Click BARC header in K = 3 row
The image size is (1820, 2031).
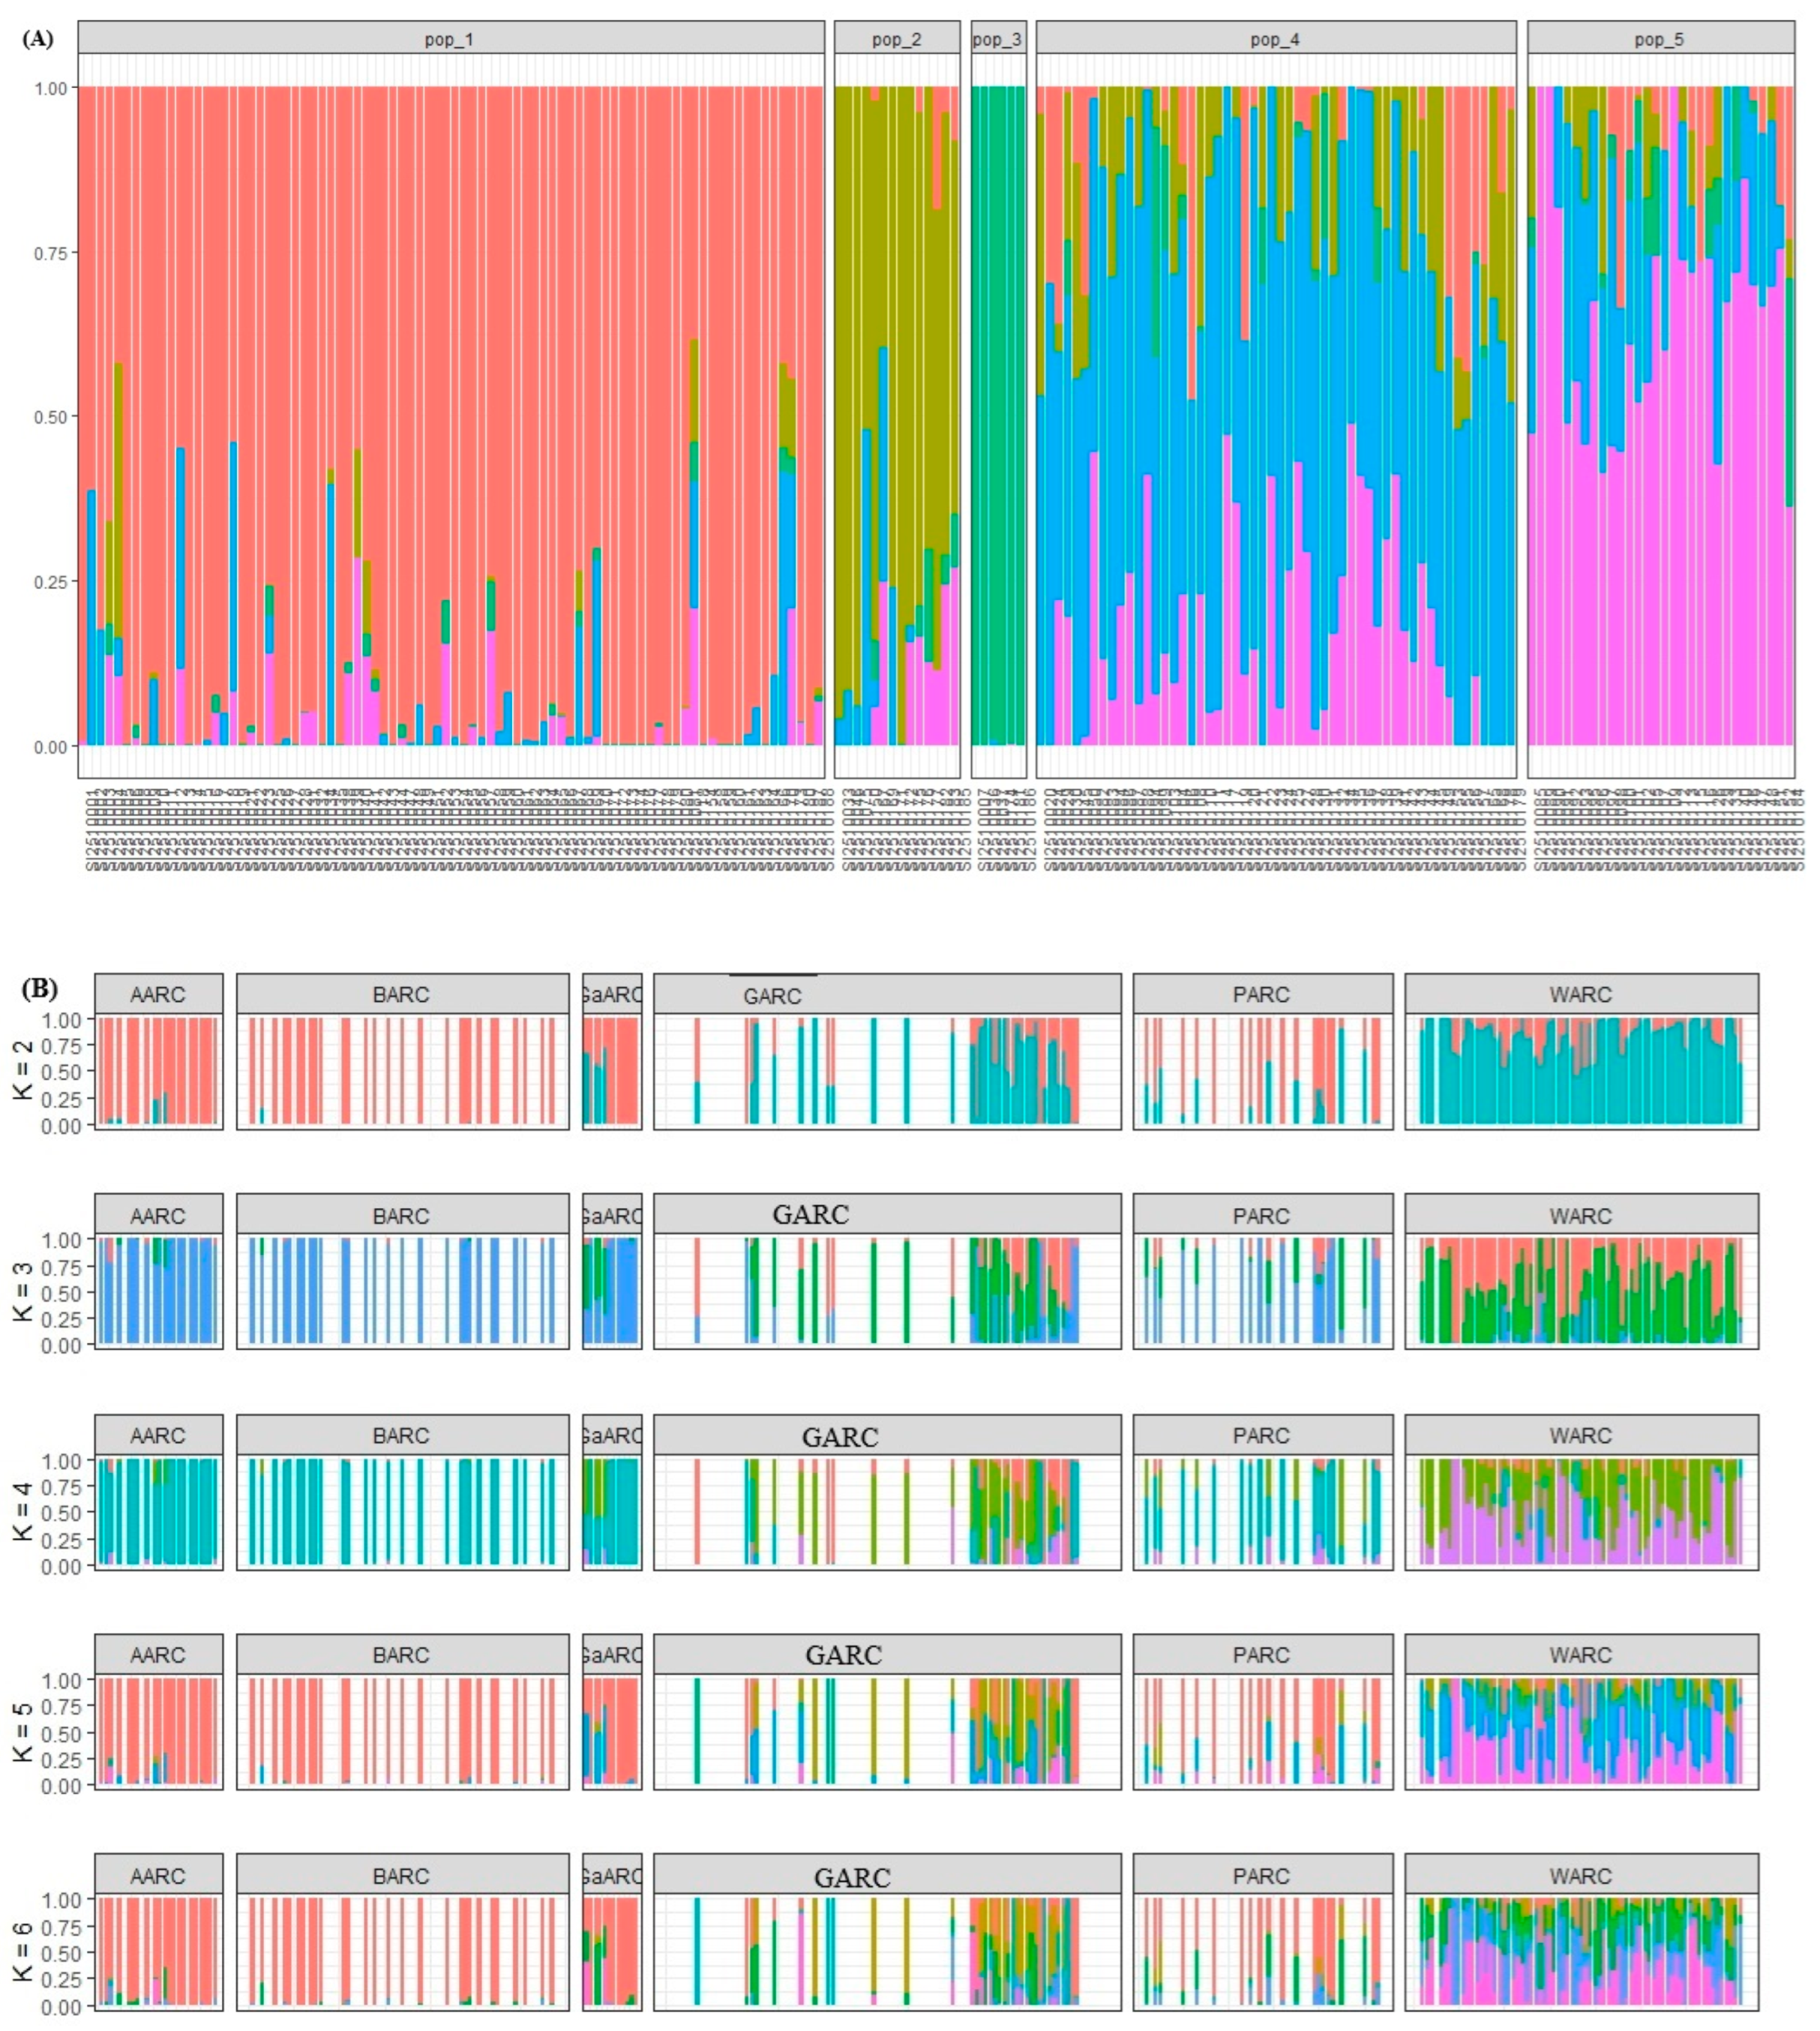[x=401, y=1216]
